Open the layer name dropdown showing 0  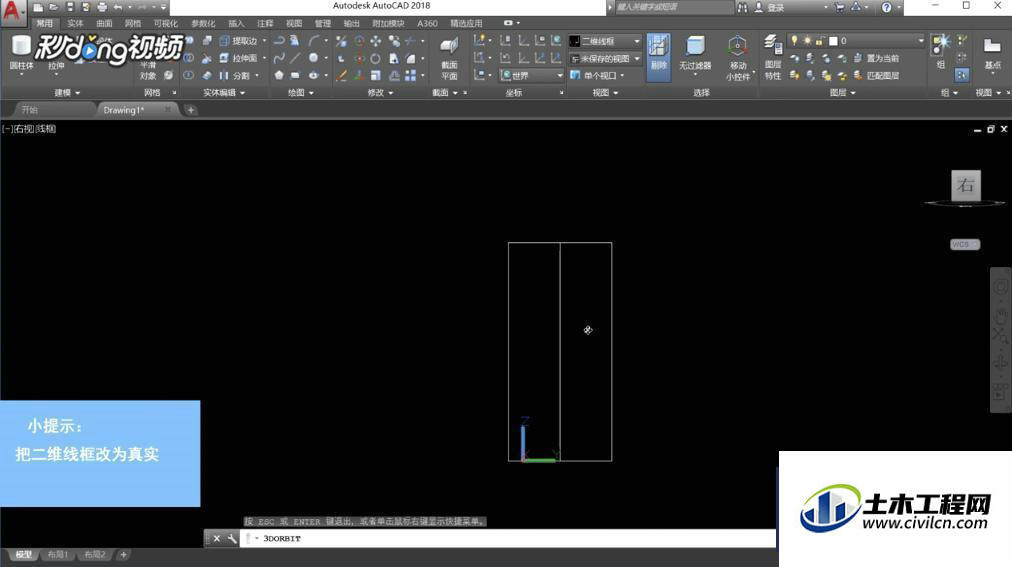856,41
